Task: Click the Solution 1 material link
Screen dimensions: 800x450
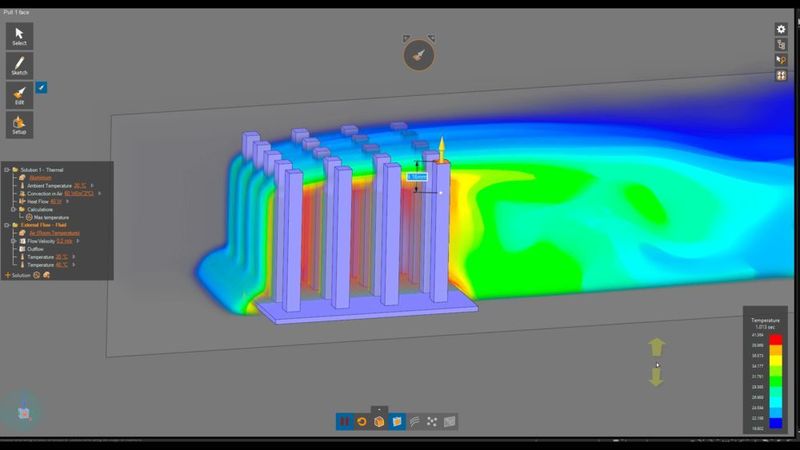Action: 40,178
